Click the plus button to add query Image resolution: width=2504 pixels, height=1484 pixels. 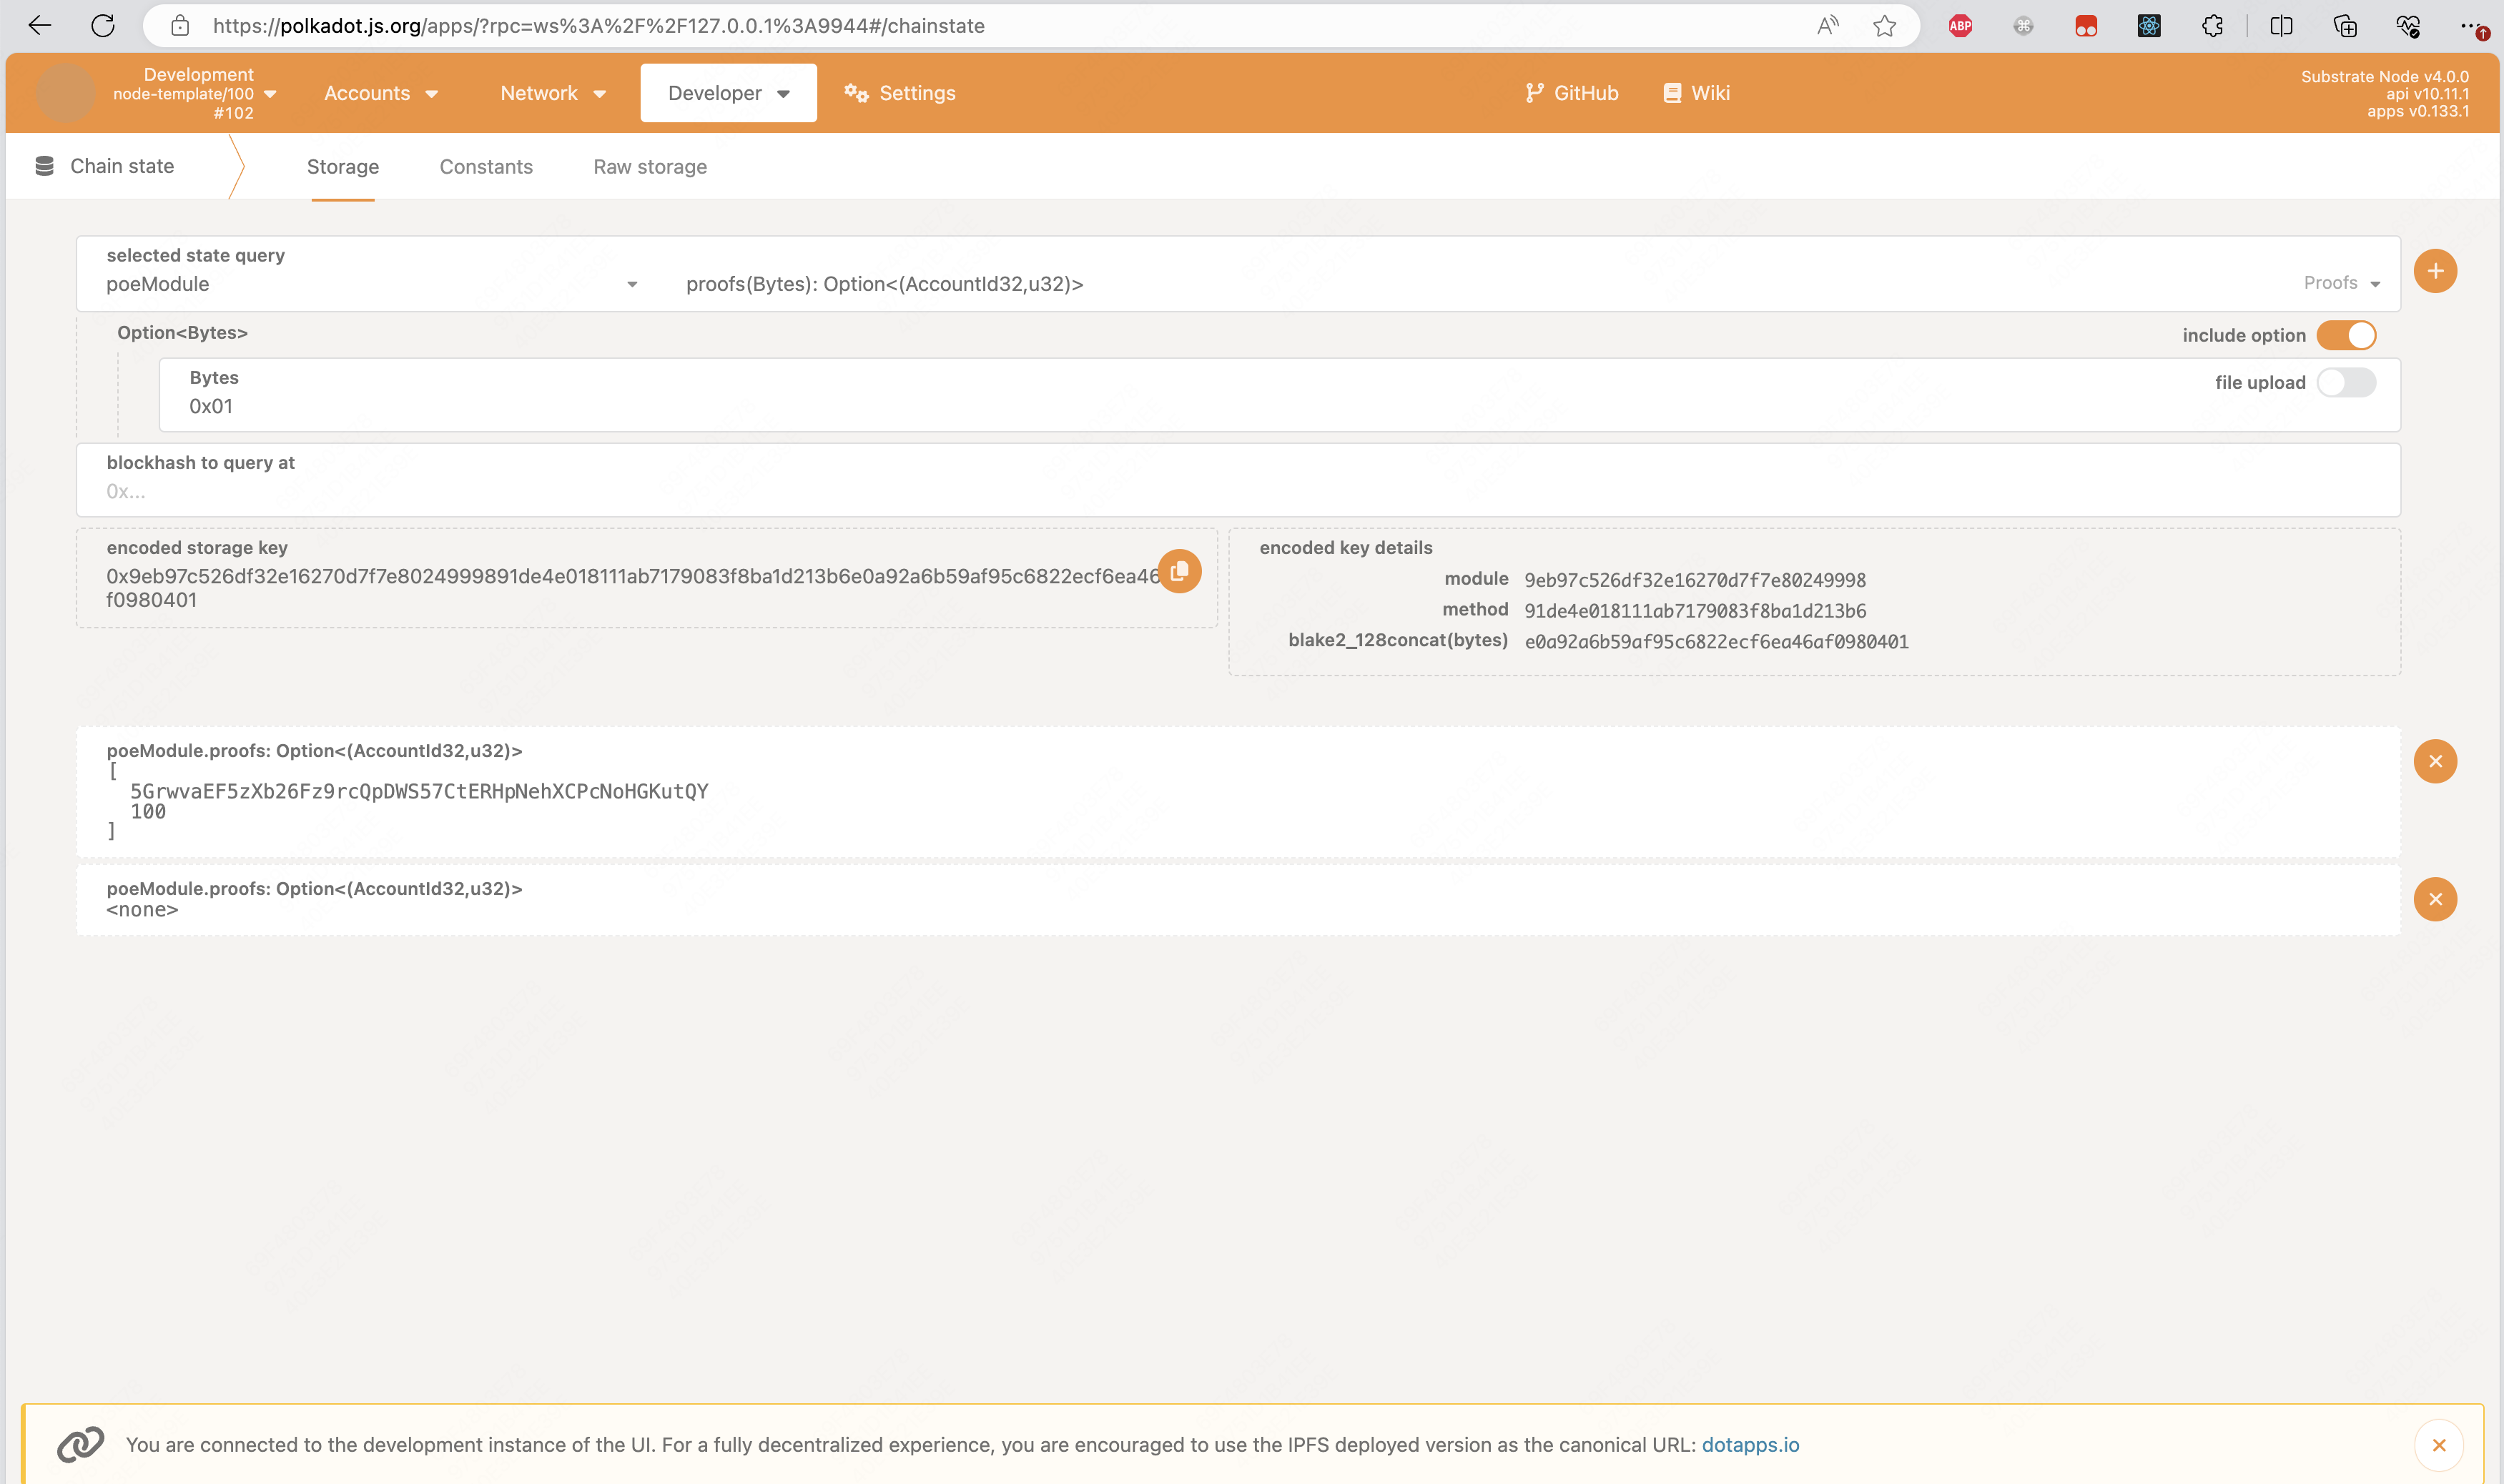[x=2434, y=271]
